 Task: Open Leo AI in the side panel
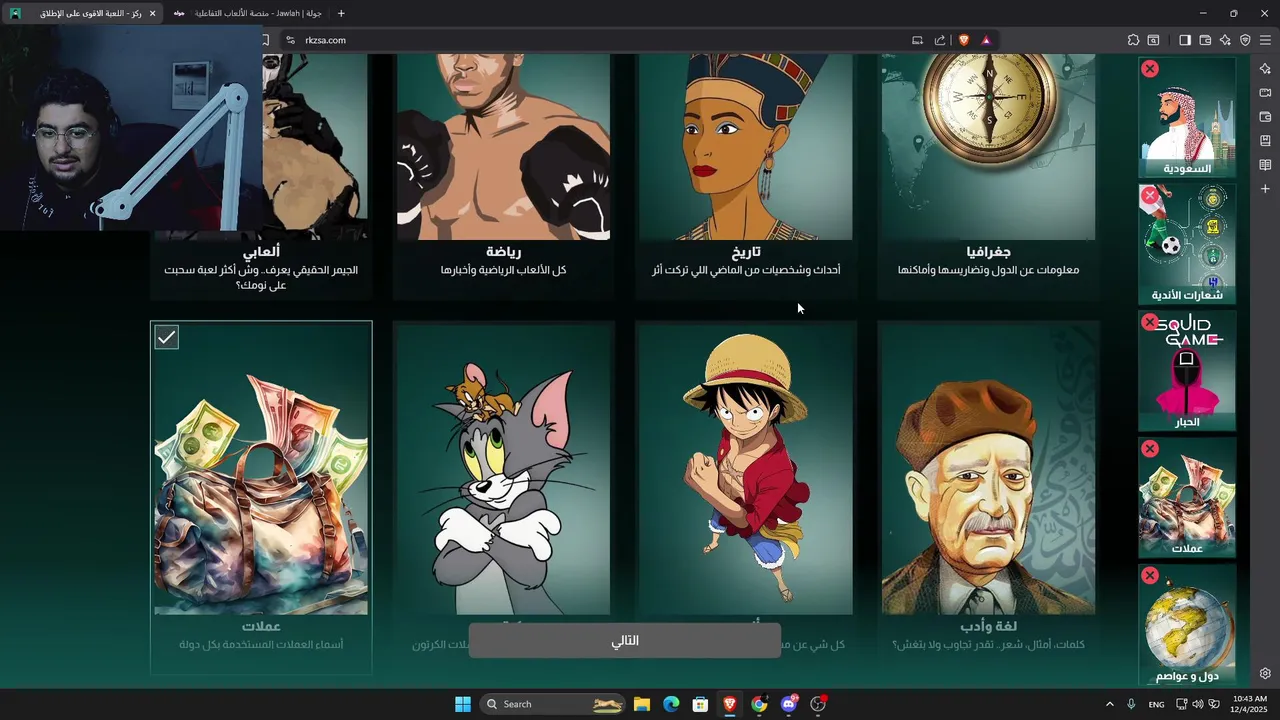tap(1265, 68)
